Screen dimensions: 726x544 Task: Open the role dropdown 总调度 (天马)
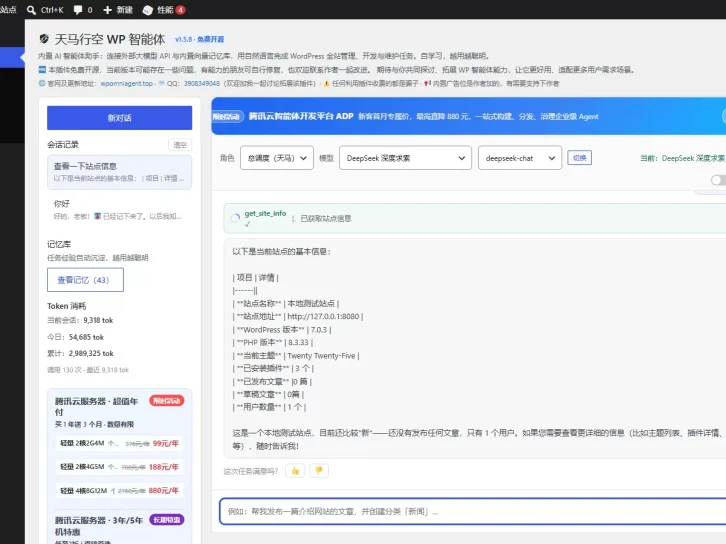coord(277,158)
